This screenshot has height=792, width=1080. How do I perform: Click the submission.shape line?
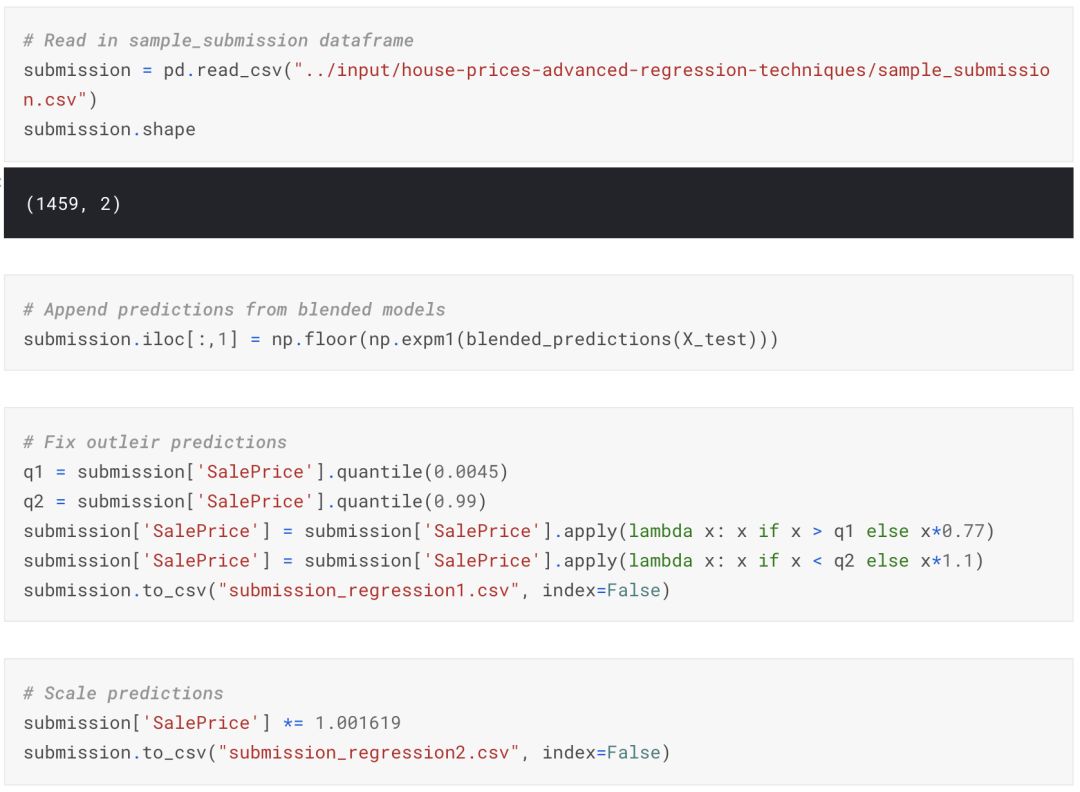(x=110, y=129)
